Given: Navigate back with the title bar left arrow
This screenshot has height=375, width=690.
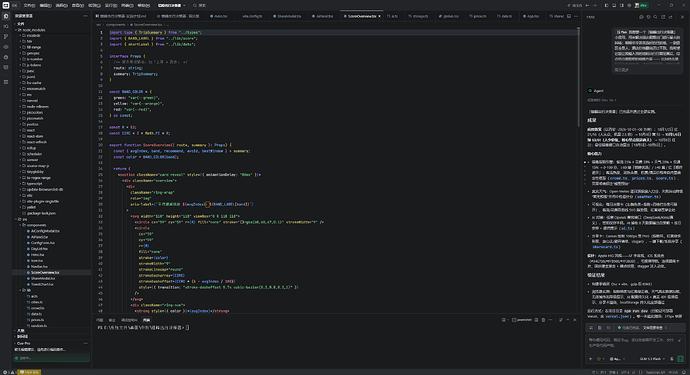Looking at the screenshot, I should [x=587, y=5].
